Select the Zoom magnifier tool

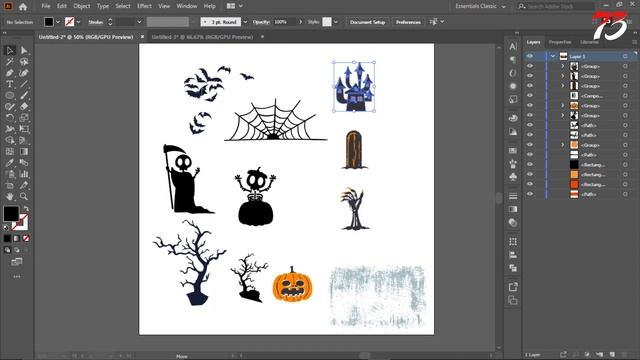24,196
